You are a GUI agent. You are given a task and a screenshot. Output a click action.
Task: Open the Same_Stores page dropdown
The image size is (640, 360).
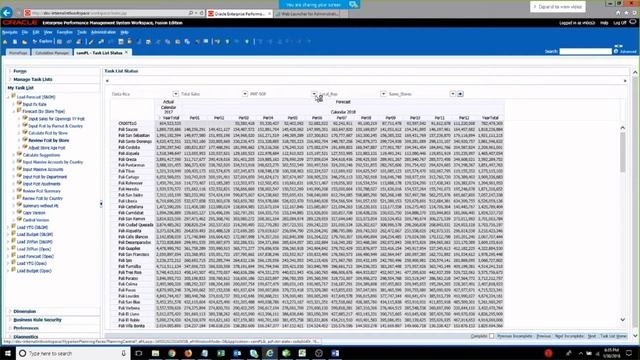[453, 94]
